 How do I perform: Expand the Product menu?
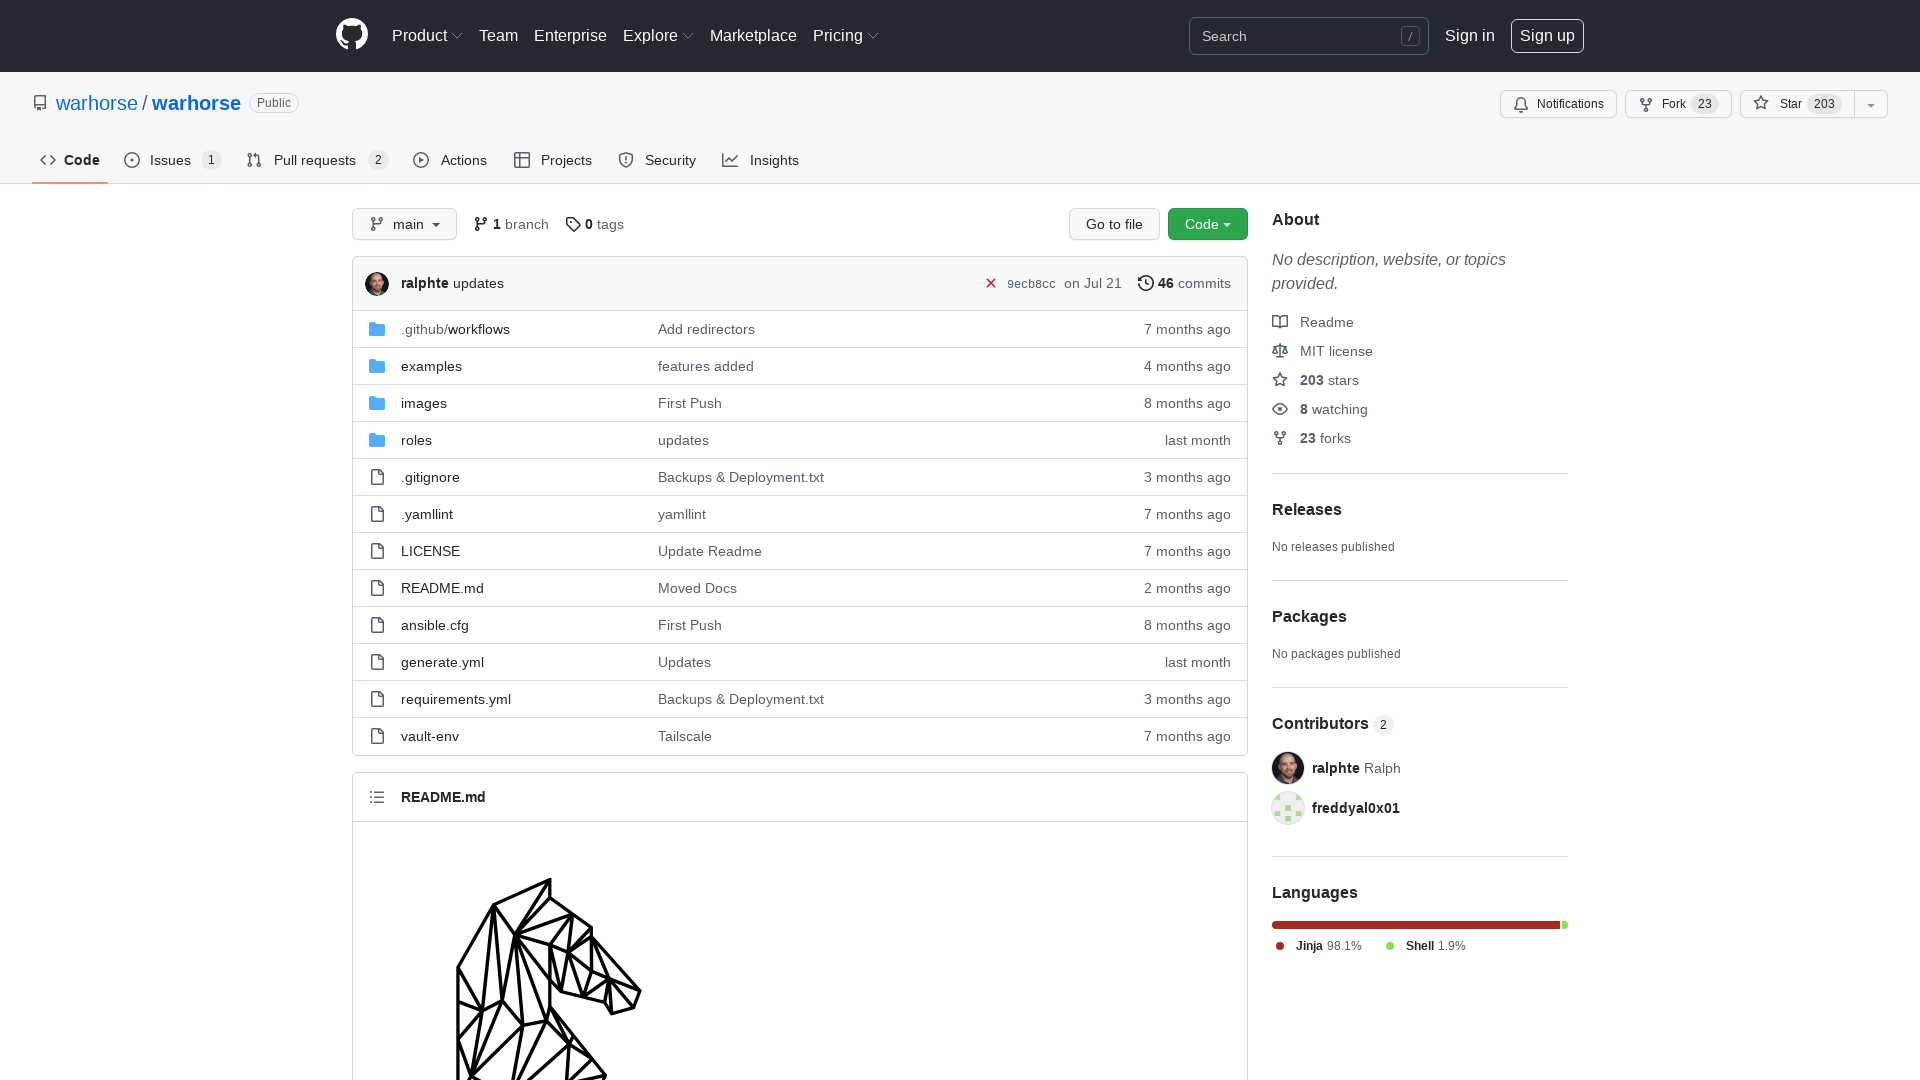tap(427, 35)
